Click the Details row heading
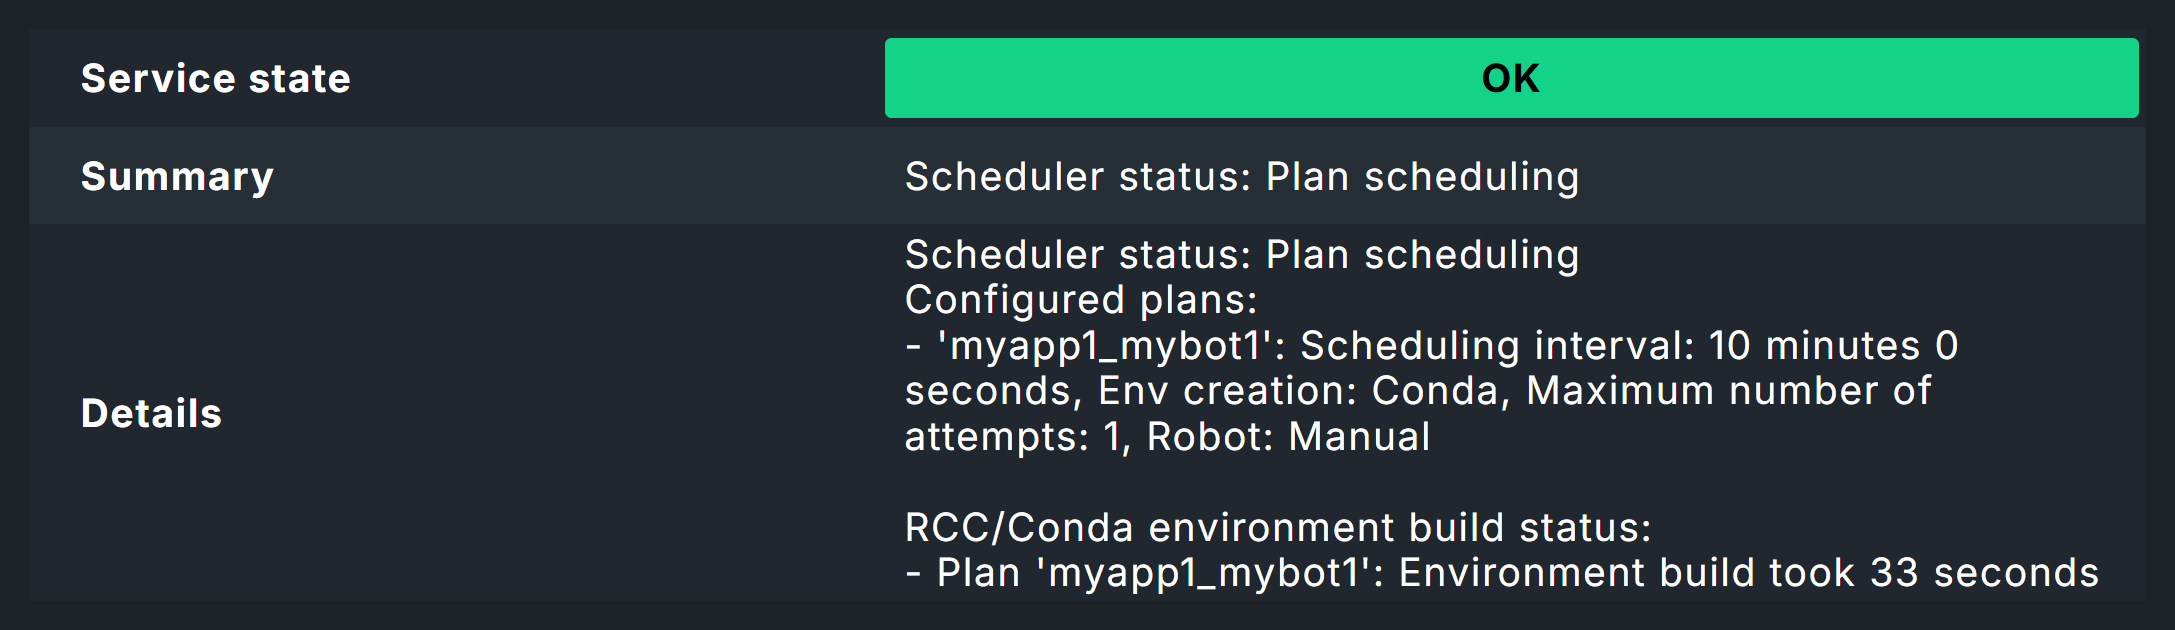2175x630 pixels. [150, 412]
